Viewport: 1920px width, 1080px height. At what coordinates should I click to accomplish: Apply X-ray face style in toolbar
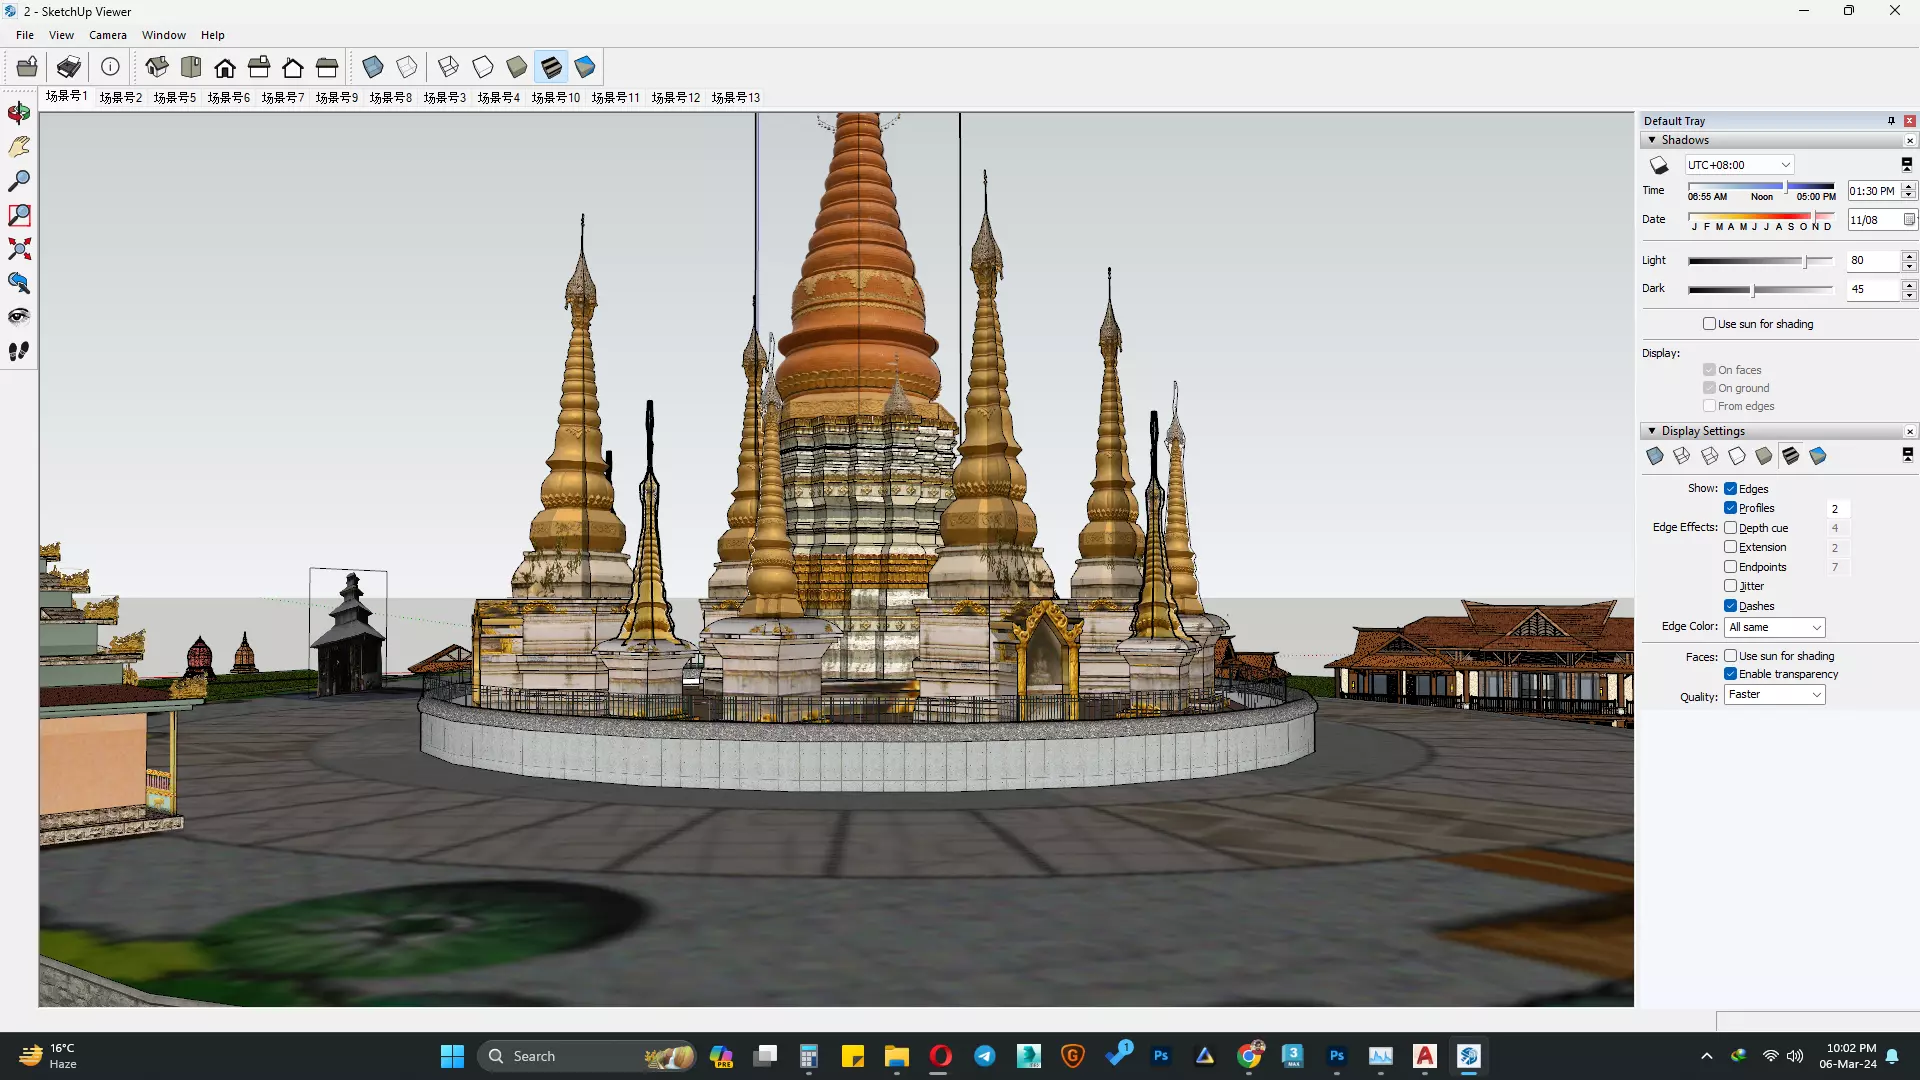(x=372, y=67)
